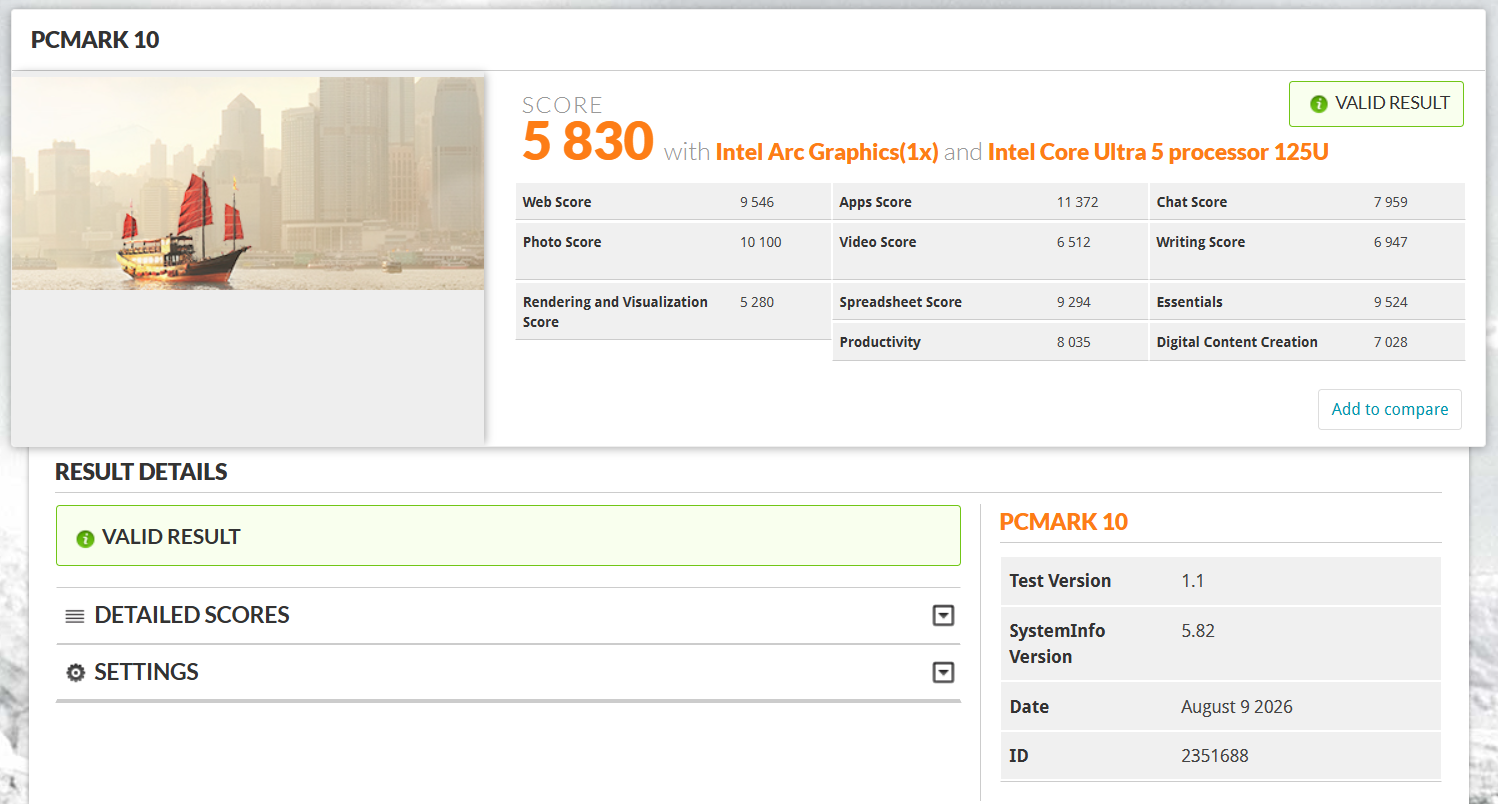The image size is (1498, 804).
Task: Click the SystemInfo Version label
Action: (1058, 644)
